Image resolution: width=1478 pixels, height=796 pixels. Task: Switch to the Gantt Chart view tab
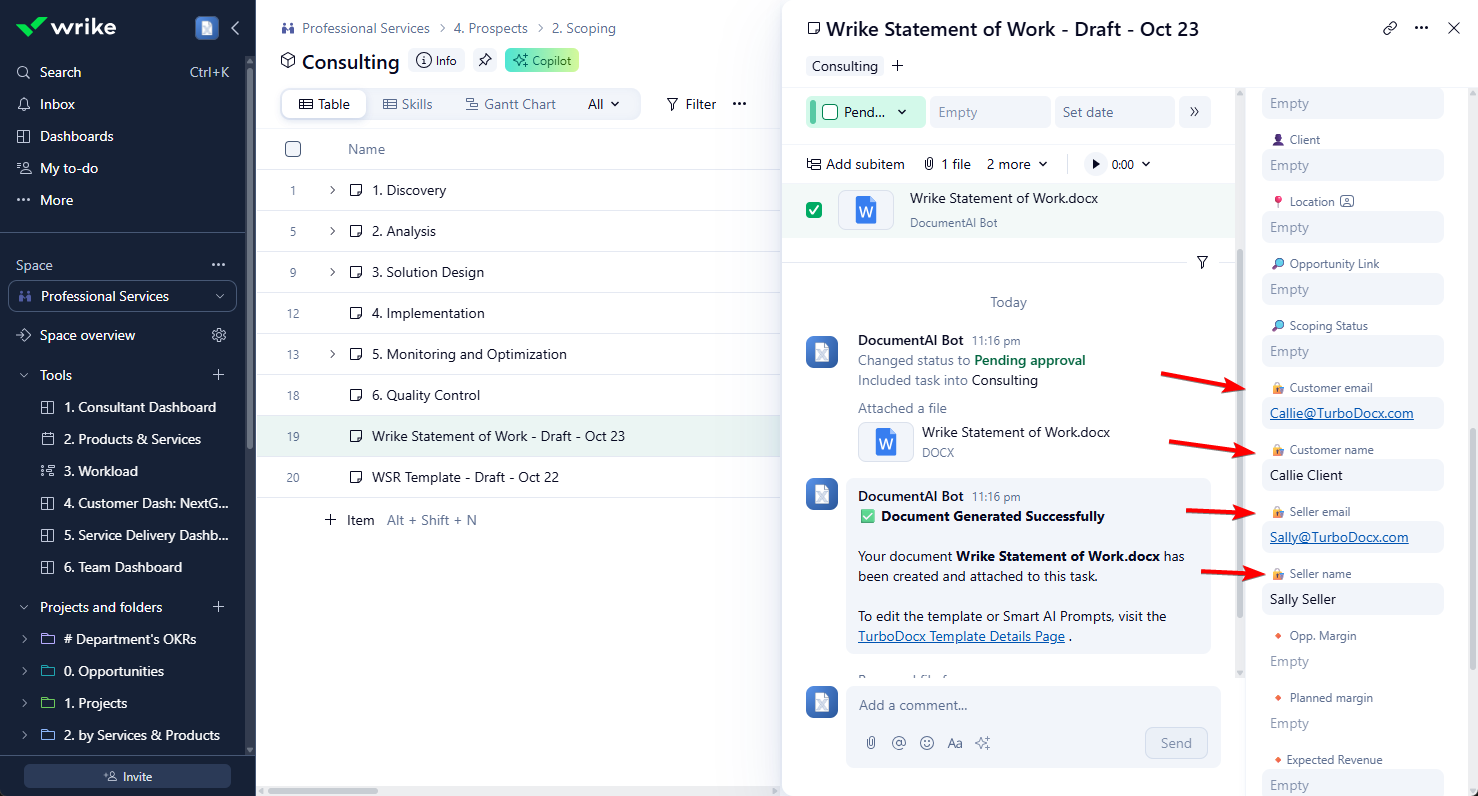coord(510,104)
